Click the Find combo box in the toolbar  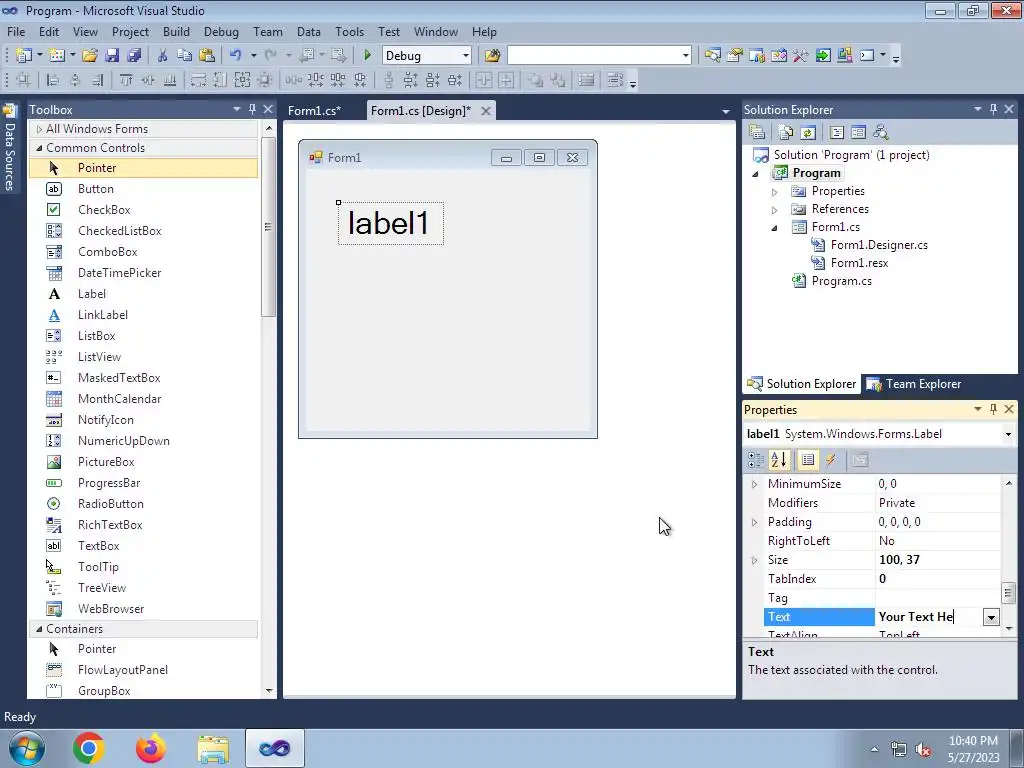599,56
